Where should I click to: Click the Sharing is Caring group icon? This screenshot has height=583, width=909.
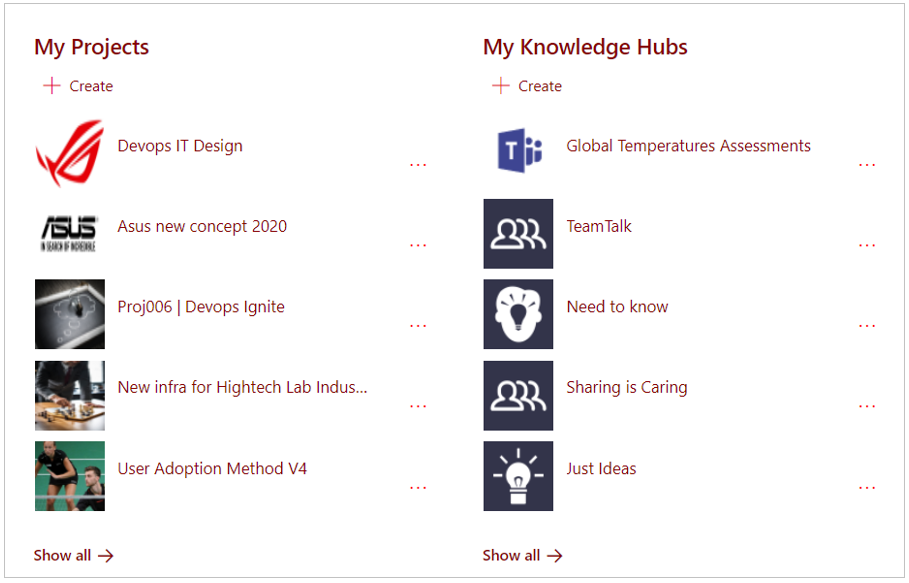click(518, 395)
